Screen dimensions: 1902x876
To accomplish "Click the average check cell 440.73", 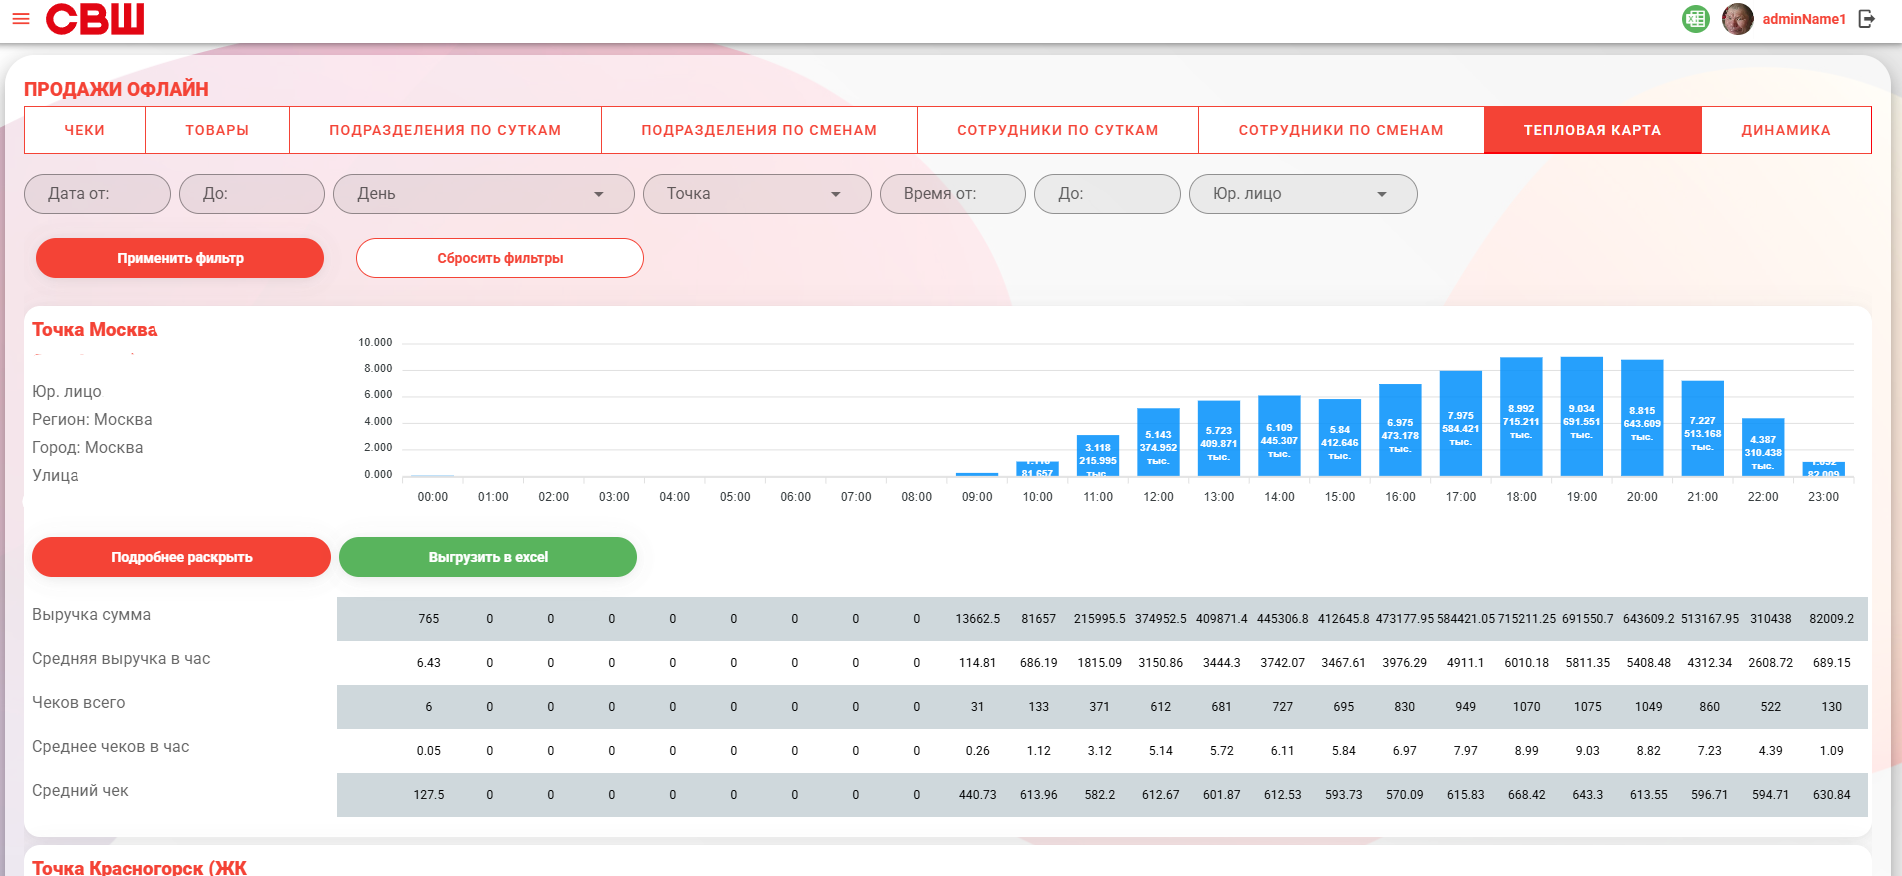I will point(978,795).
